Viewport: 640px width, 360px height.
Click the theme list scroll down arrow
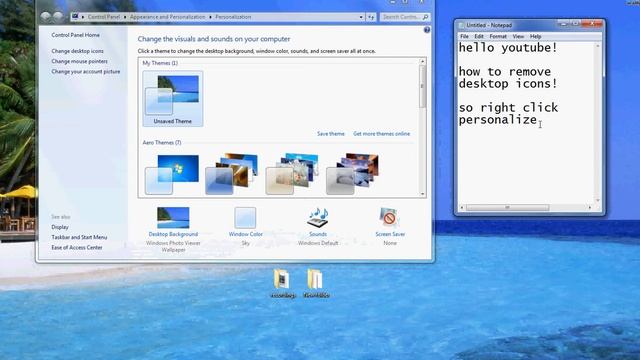pos(422,194)
